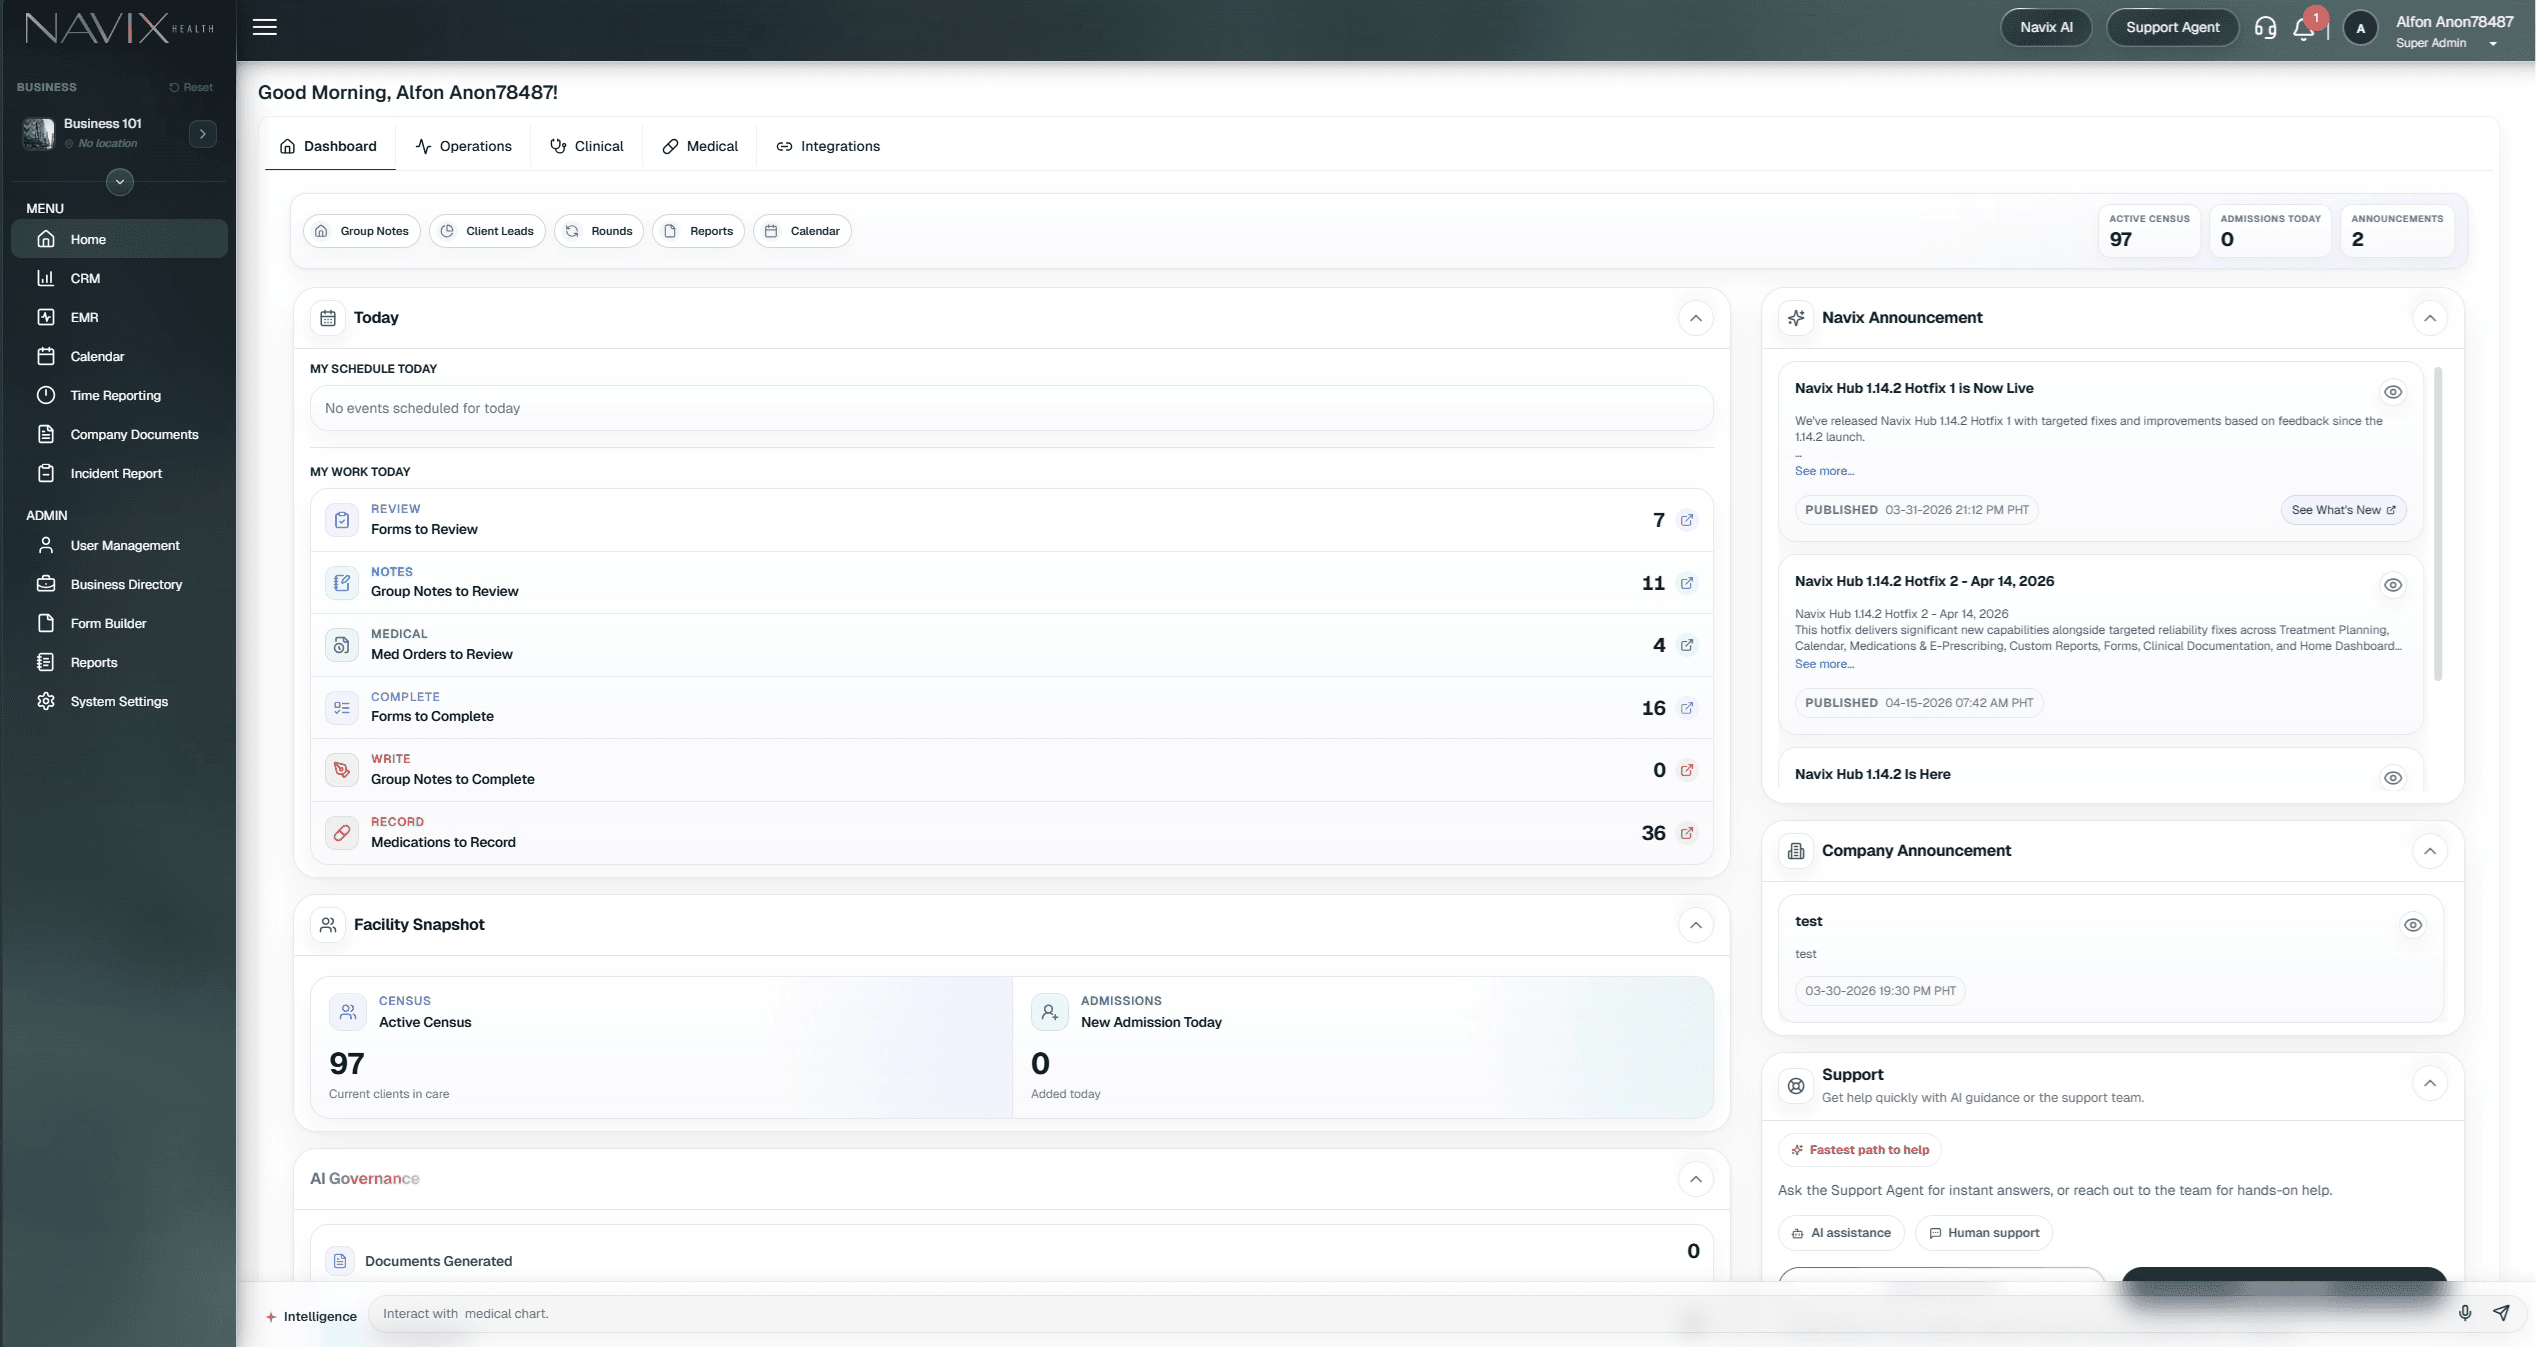
Task: Toggle the hamburger sidebar menu
Action: [x=264, y=27]
